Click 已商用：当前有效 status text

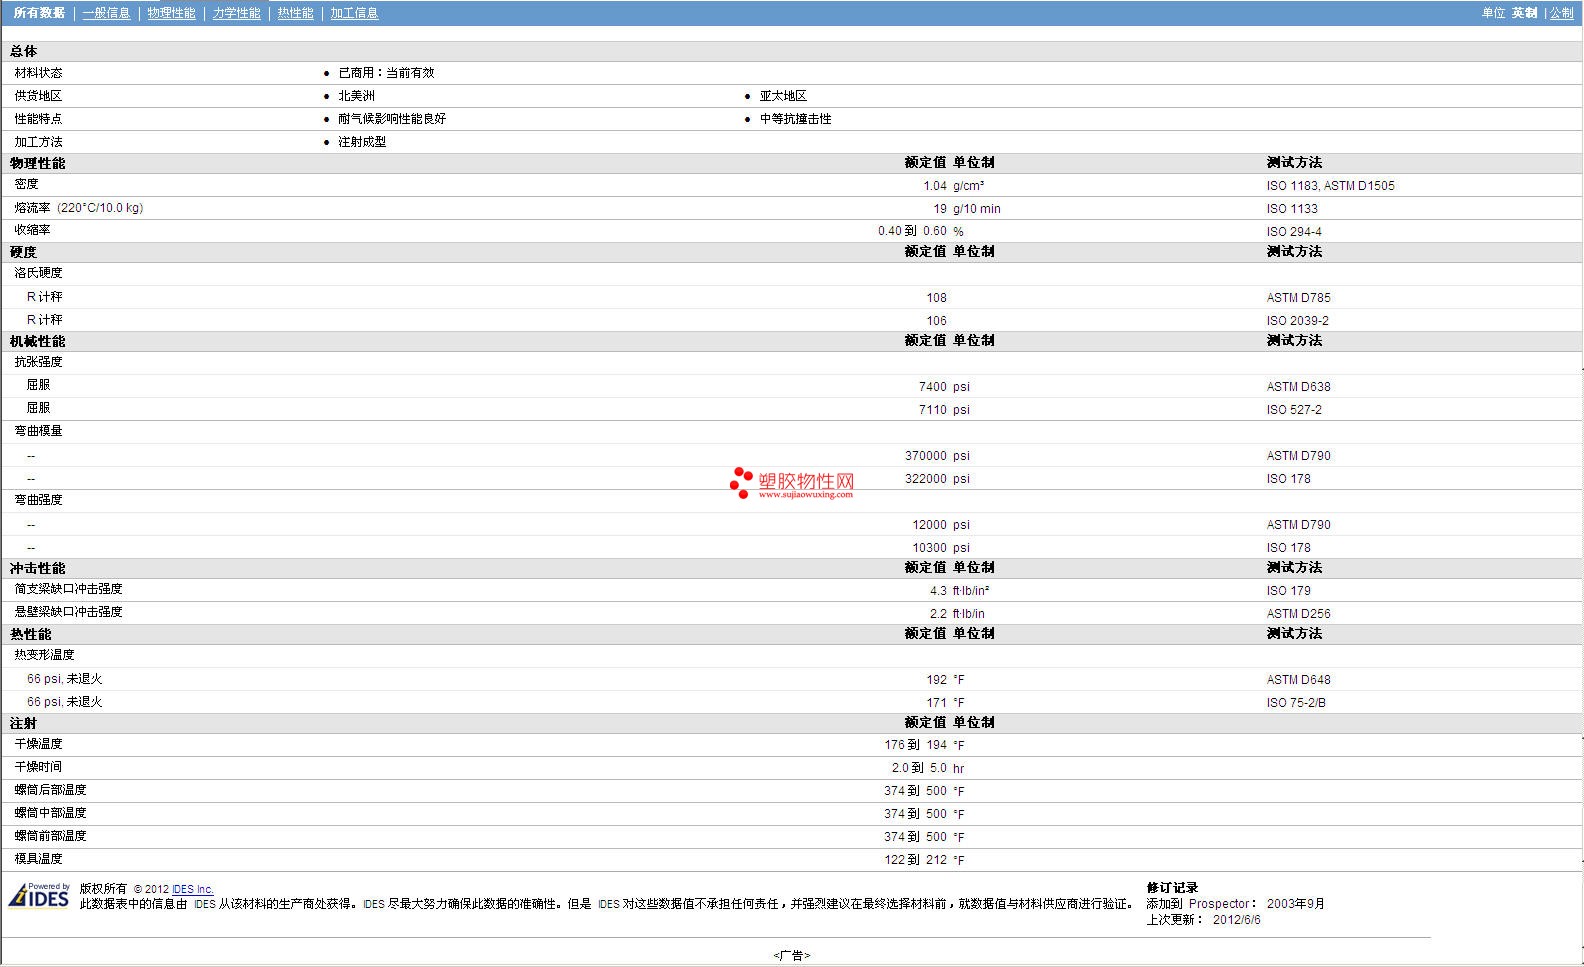point(386,73)
